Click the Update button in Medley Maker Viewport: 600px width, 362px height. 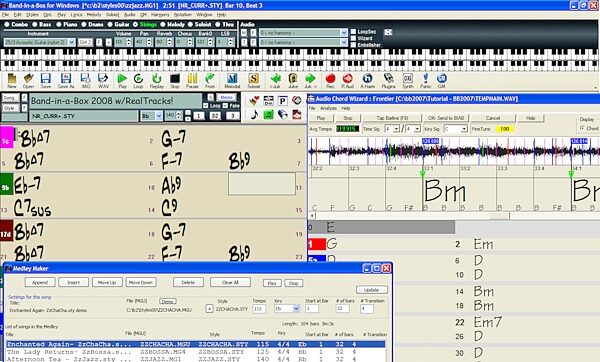click(372, 290)
